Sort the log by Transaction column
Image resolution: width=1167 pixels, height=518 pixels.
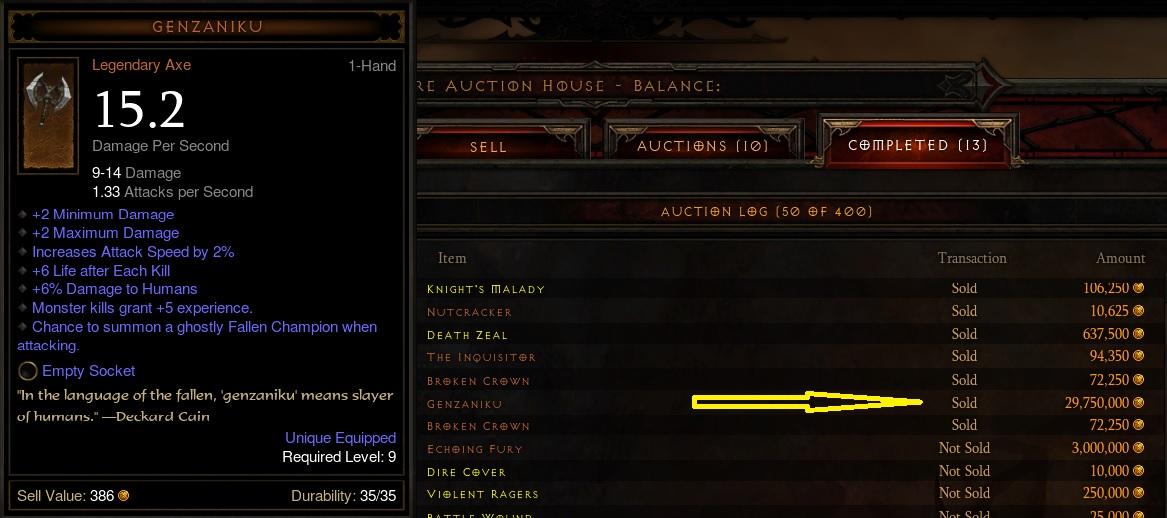tap(972, 258)
